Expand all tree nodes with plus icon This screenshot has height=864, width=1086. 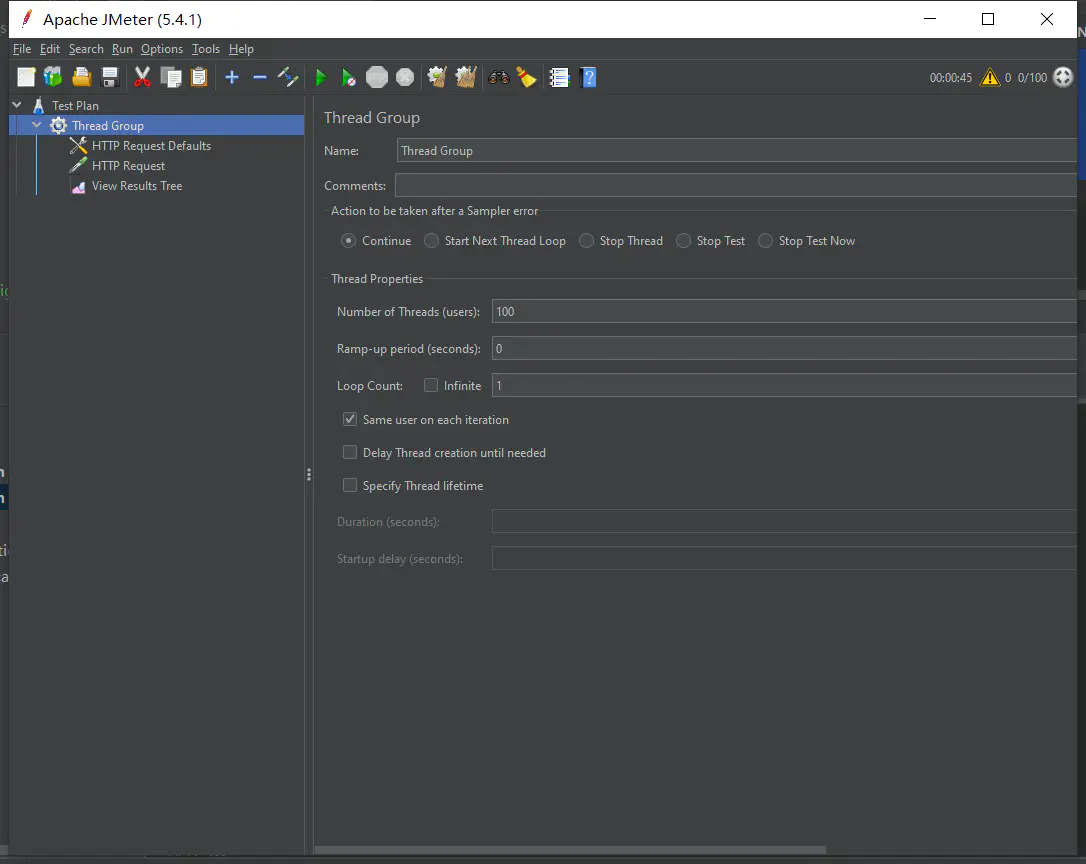tap(232, 77)
